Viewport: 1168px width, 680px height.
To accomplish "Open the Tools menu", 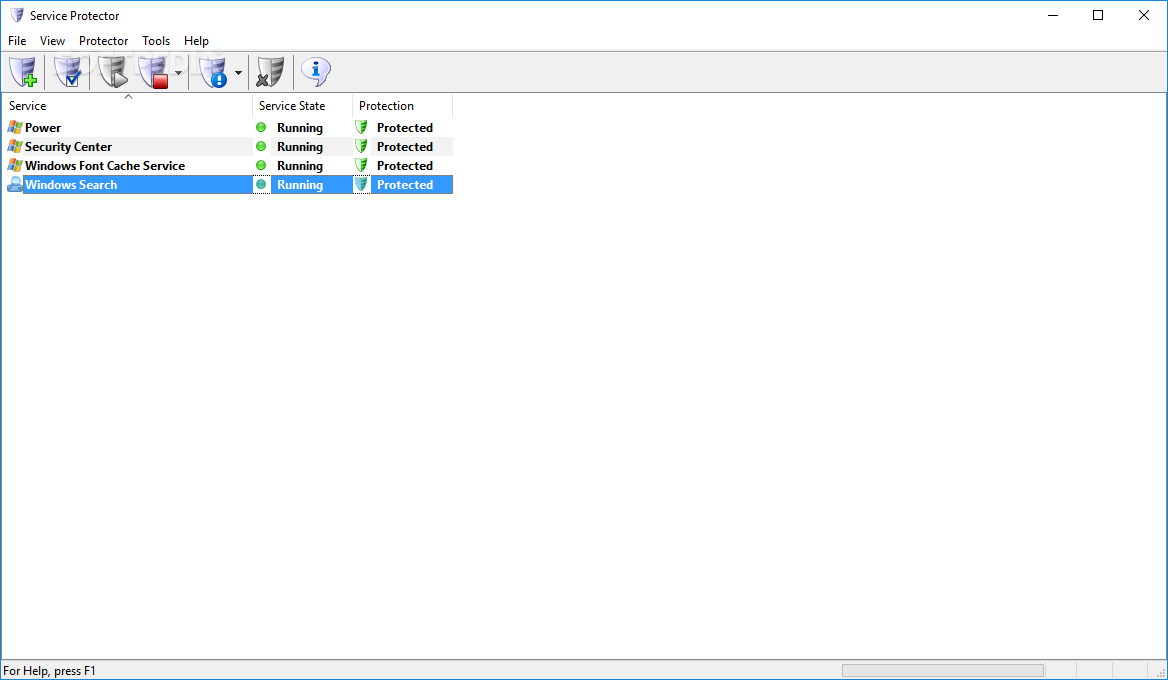I will [156, 41].
